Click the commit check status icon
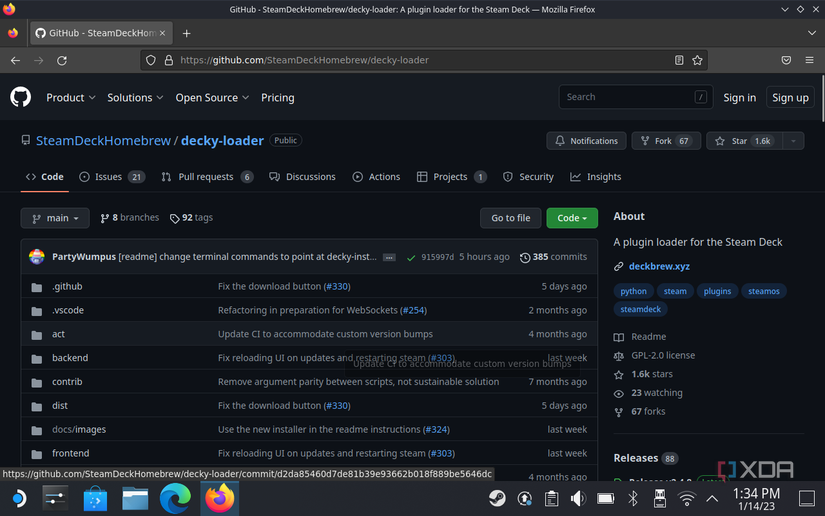This screenshot has width=825, height=516. [411, 258]
